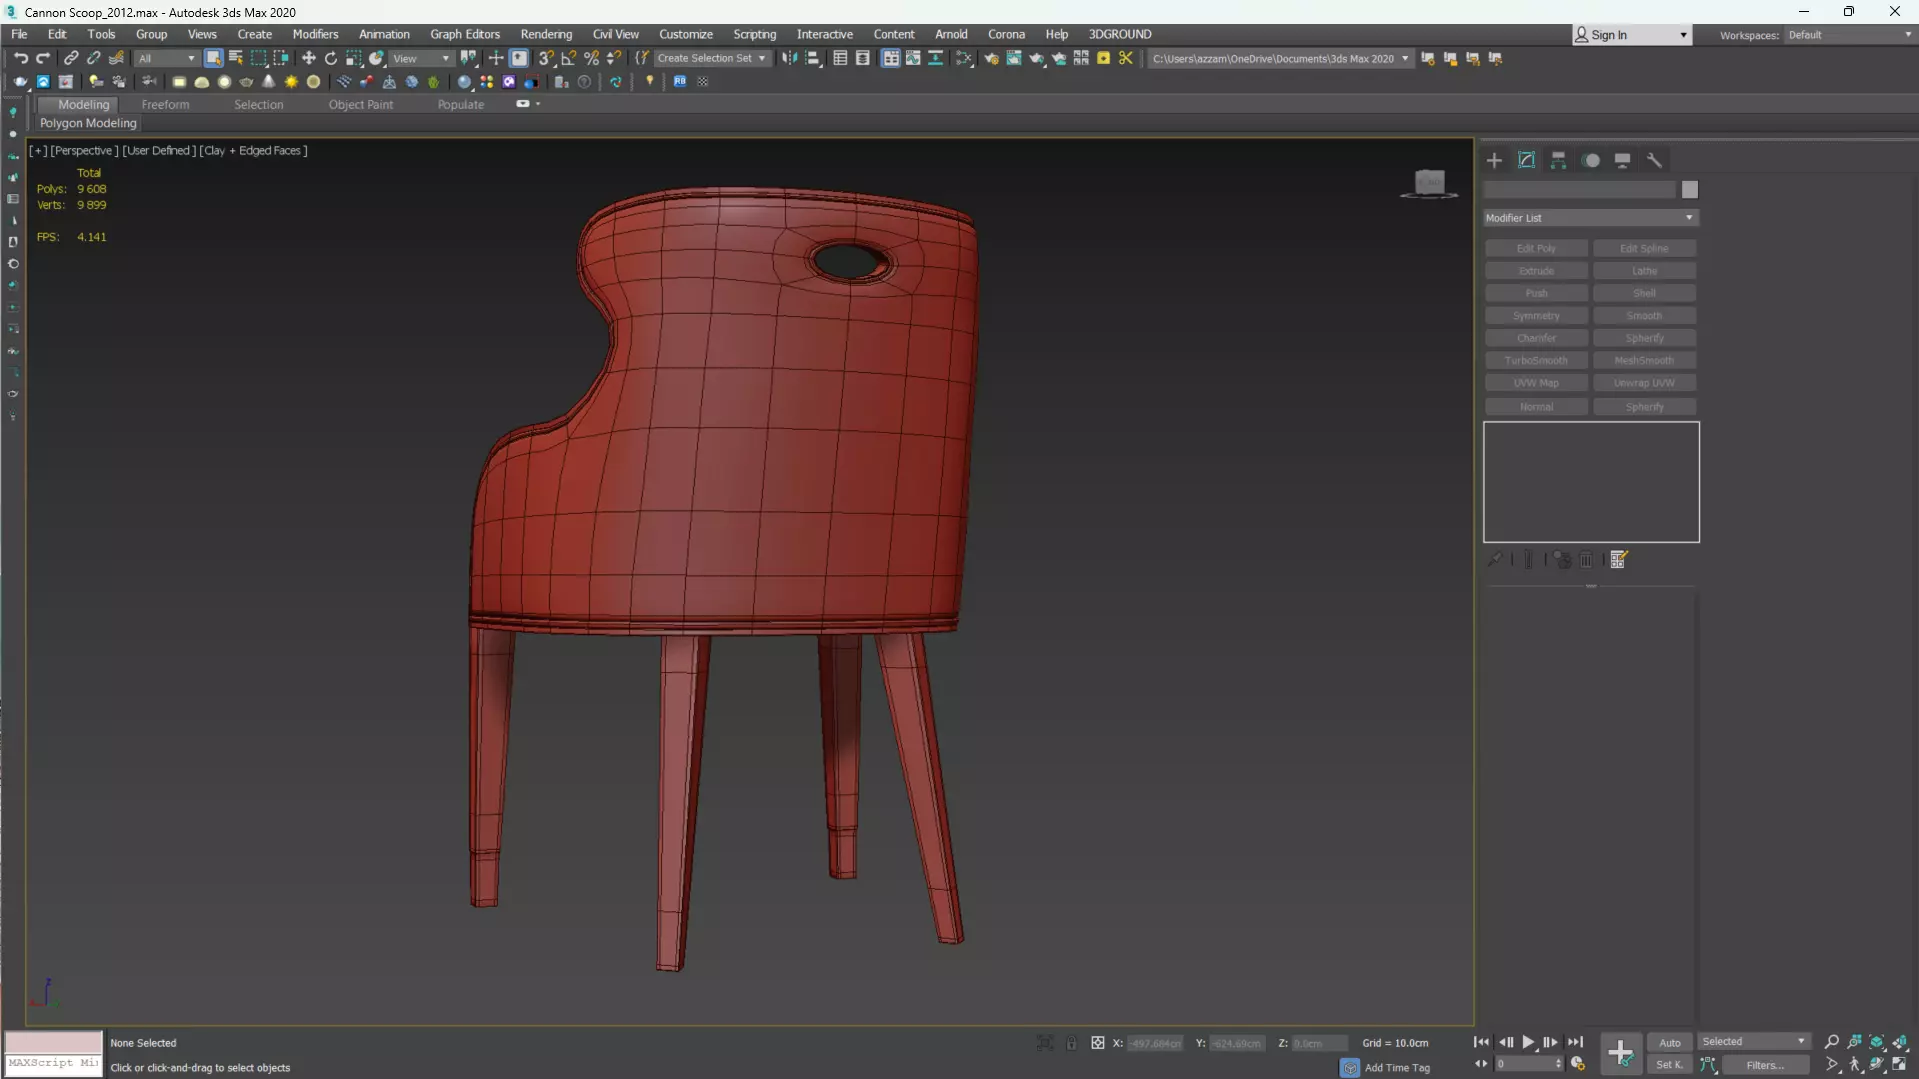Viewport: 1919px width, 1079px height.
Task: Open the View reference coordinate dropdown
Action: pyautogui.click(x=421, y=59)
